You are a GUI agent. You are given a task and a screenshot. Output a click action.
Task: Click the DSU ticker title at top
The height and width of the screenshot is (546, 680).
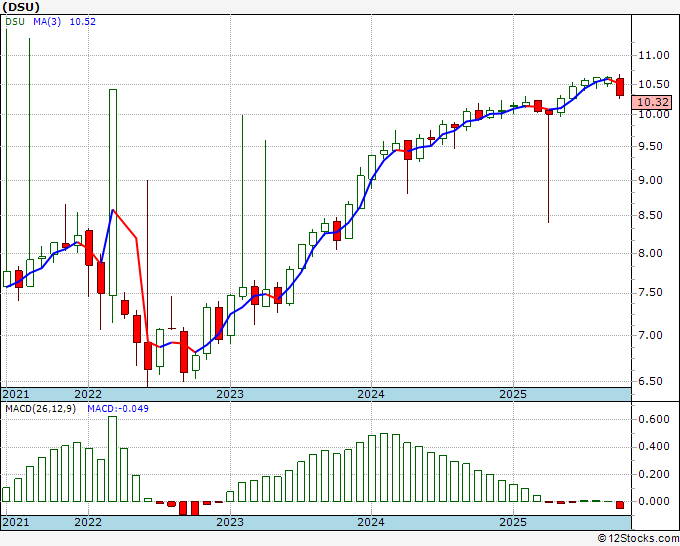21,7
